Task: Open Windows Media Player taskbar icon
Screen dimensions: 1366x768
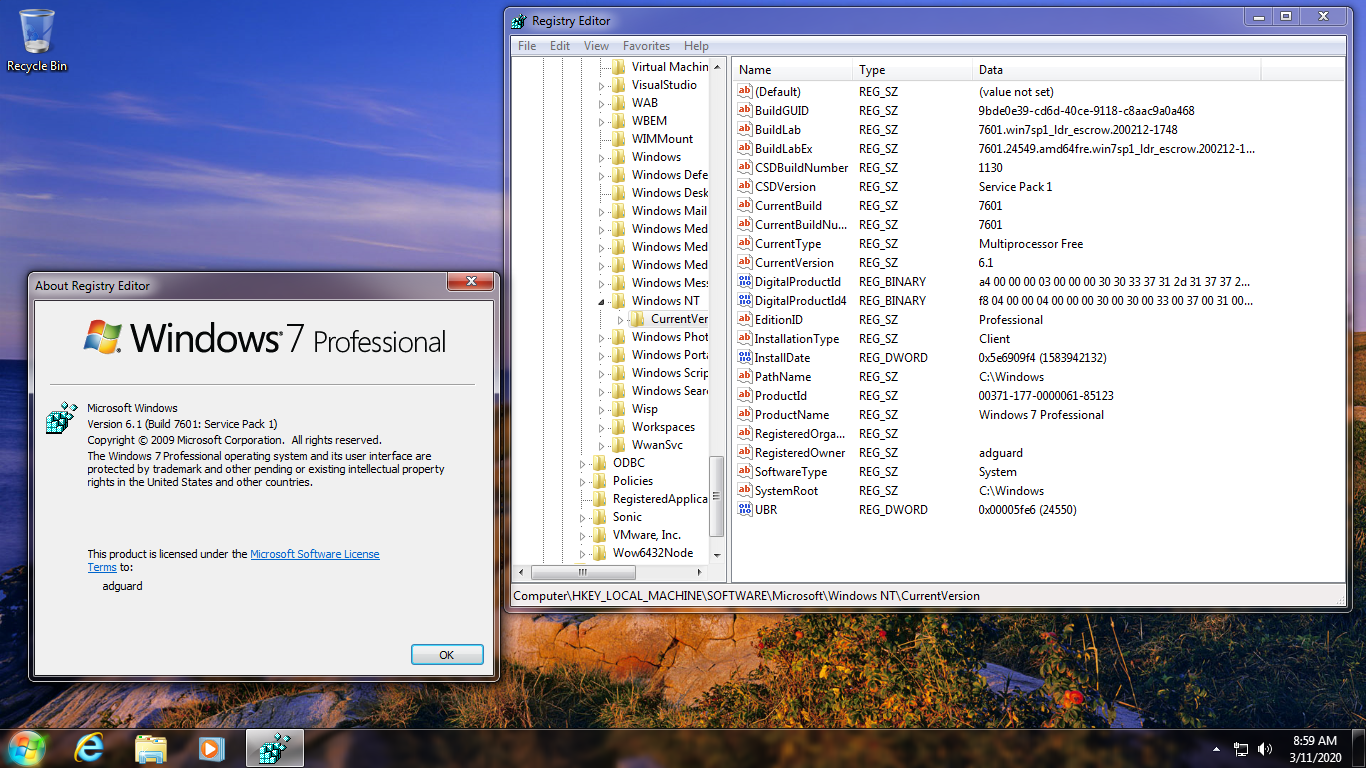Action: (x=210, y=748)
